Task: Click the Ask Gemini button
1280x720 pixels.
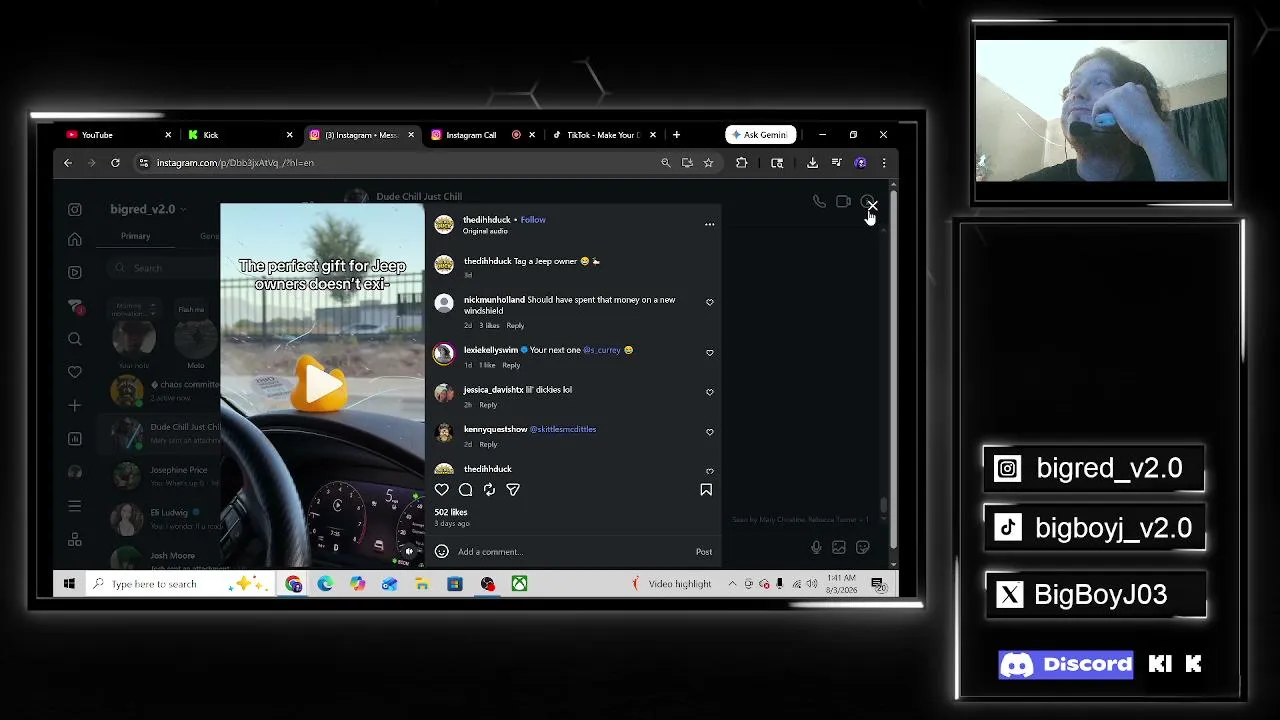Action: coord(760,135)
